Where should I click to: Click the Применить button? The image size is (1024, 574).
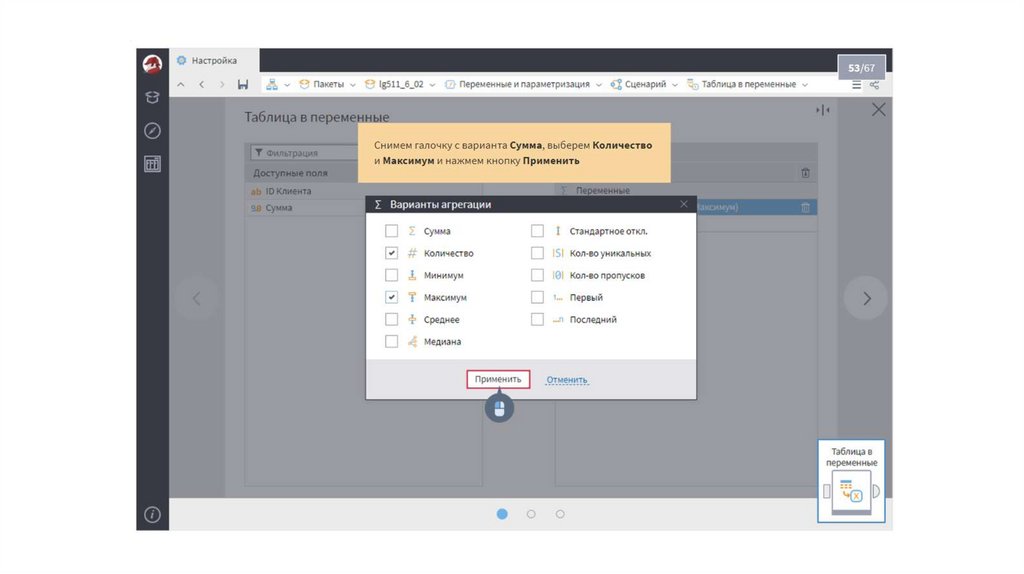coord(498,379)
